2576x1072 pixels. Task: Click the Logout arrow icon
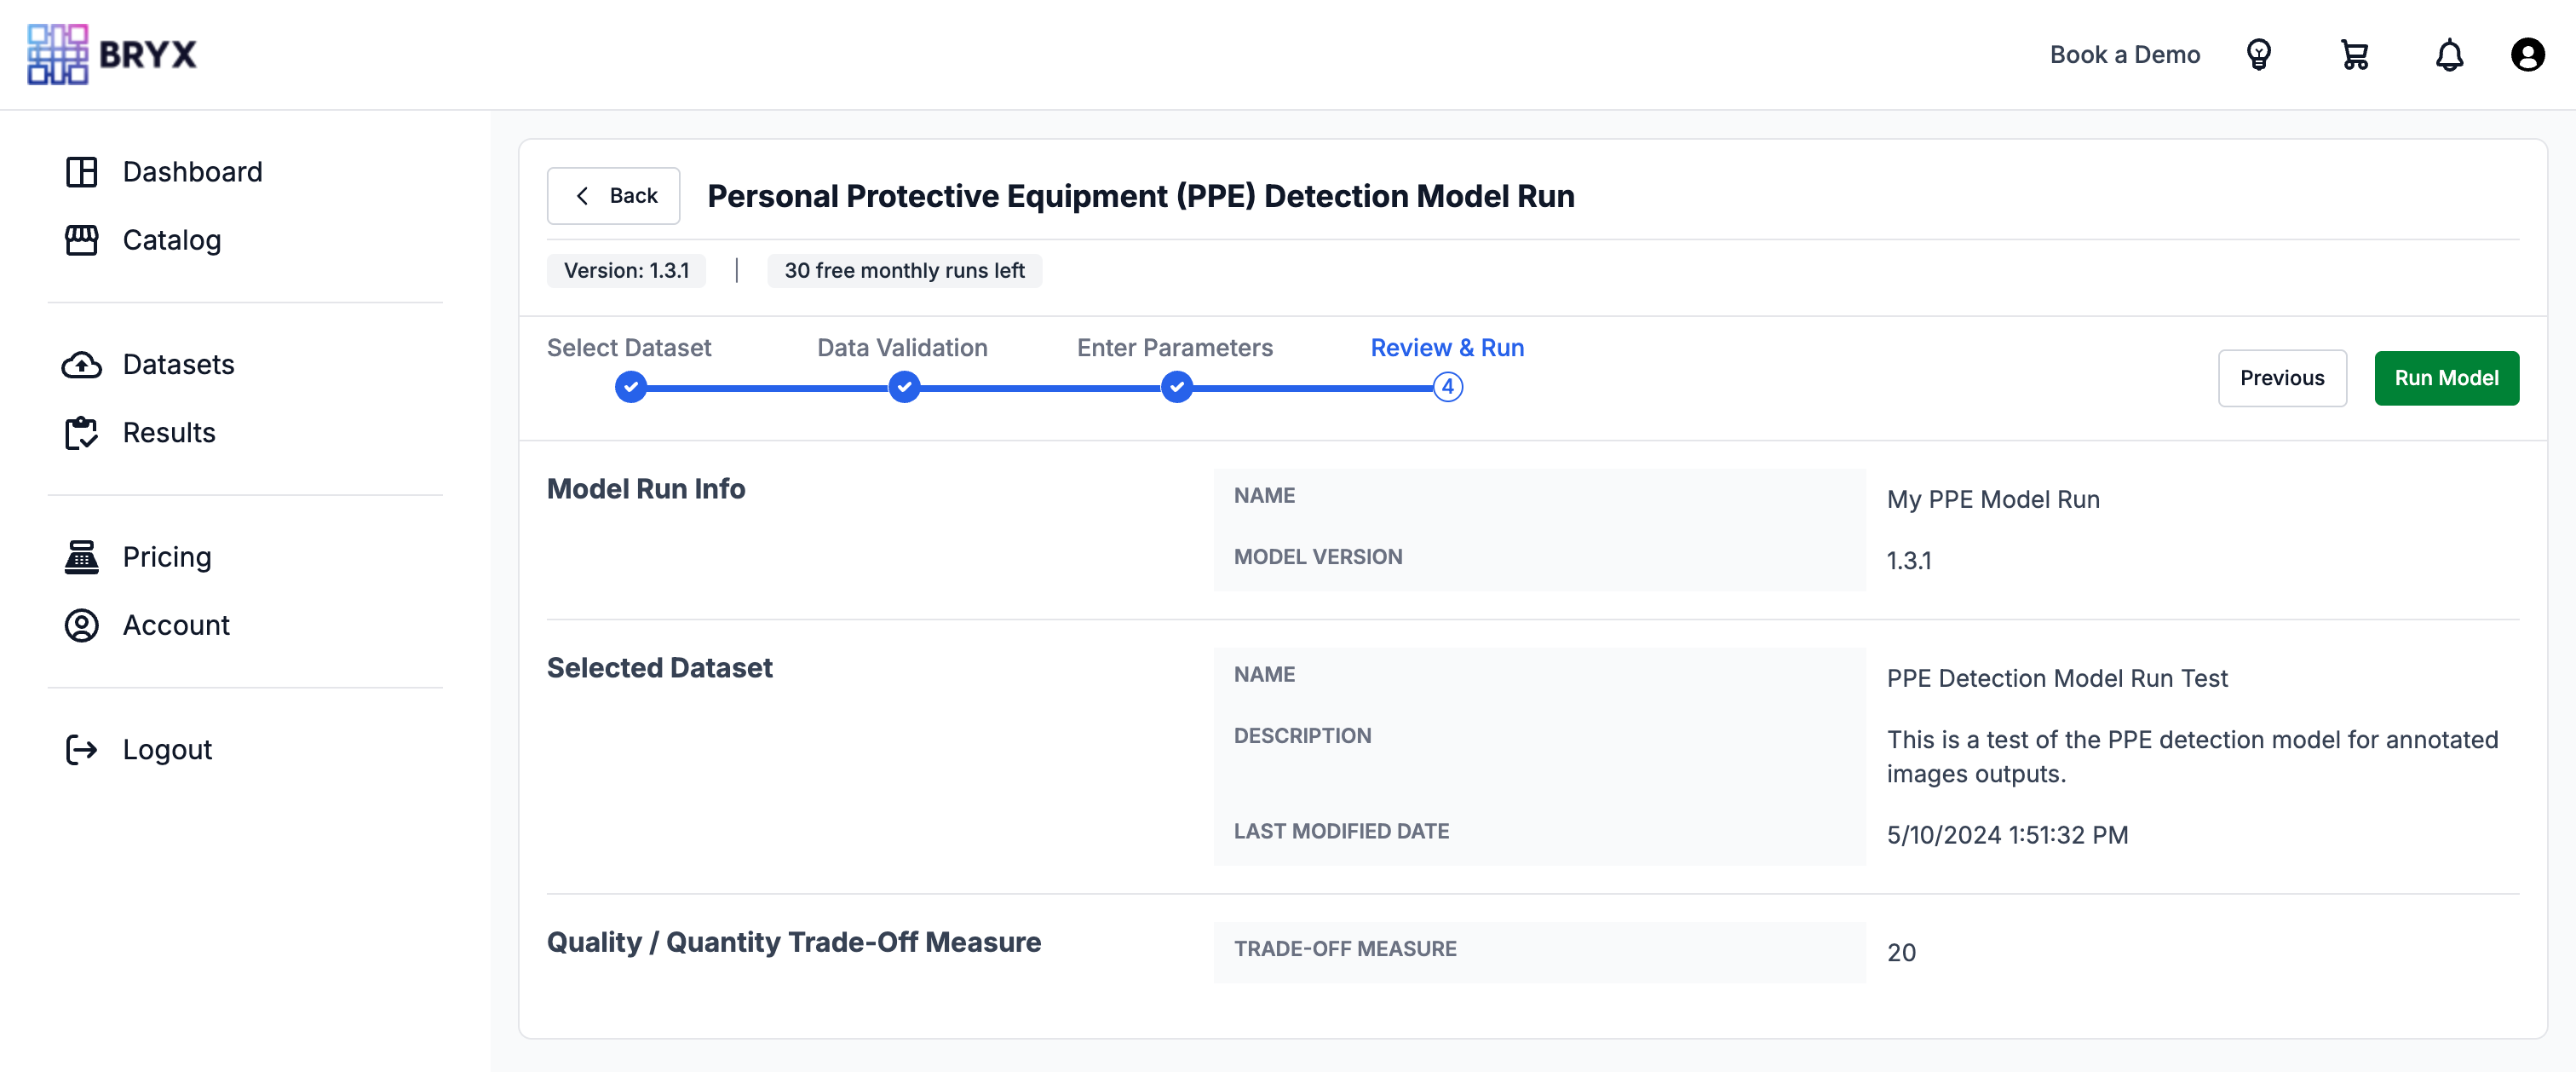click(x=82, y=749)
